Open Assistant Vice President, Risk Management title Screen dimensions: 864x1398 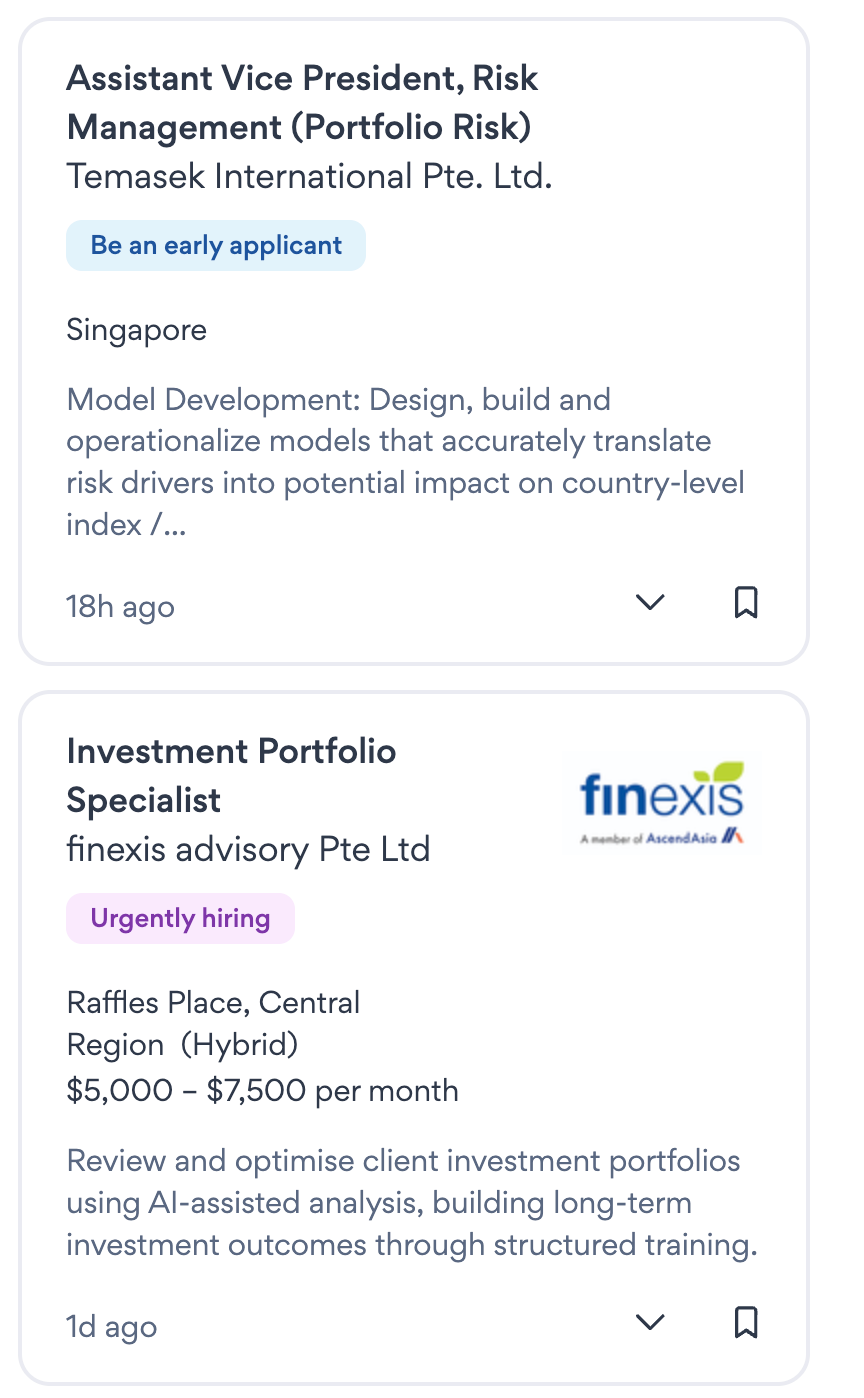click(302, 103)
